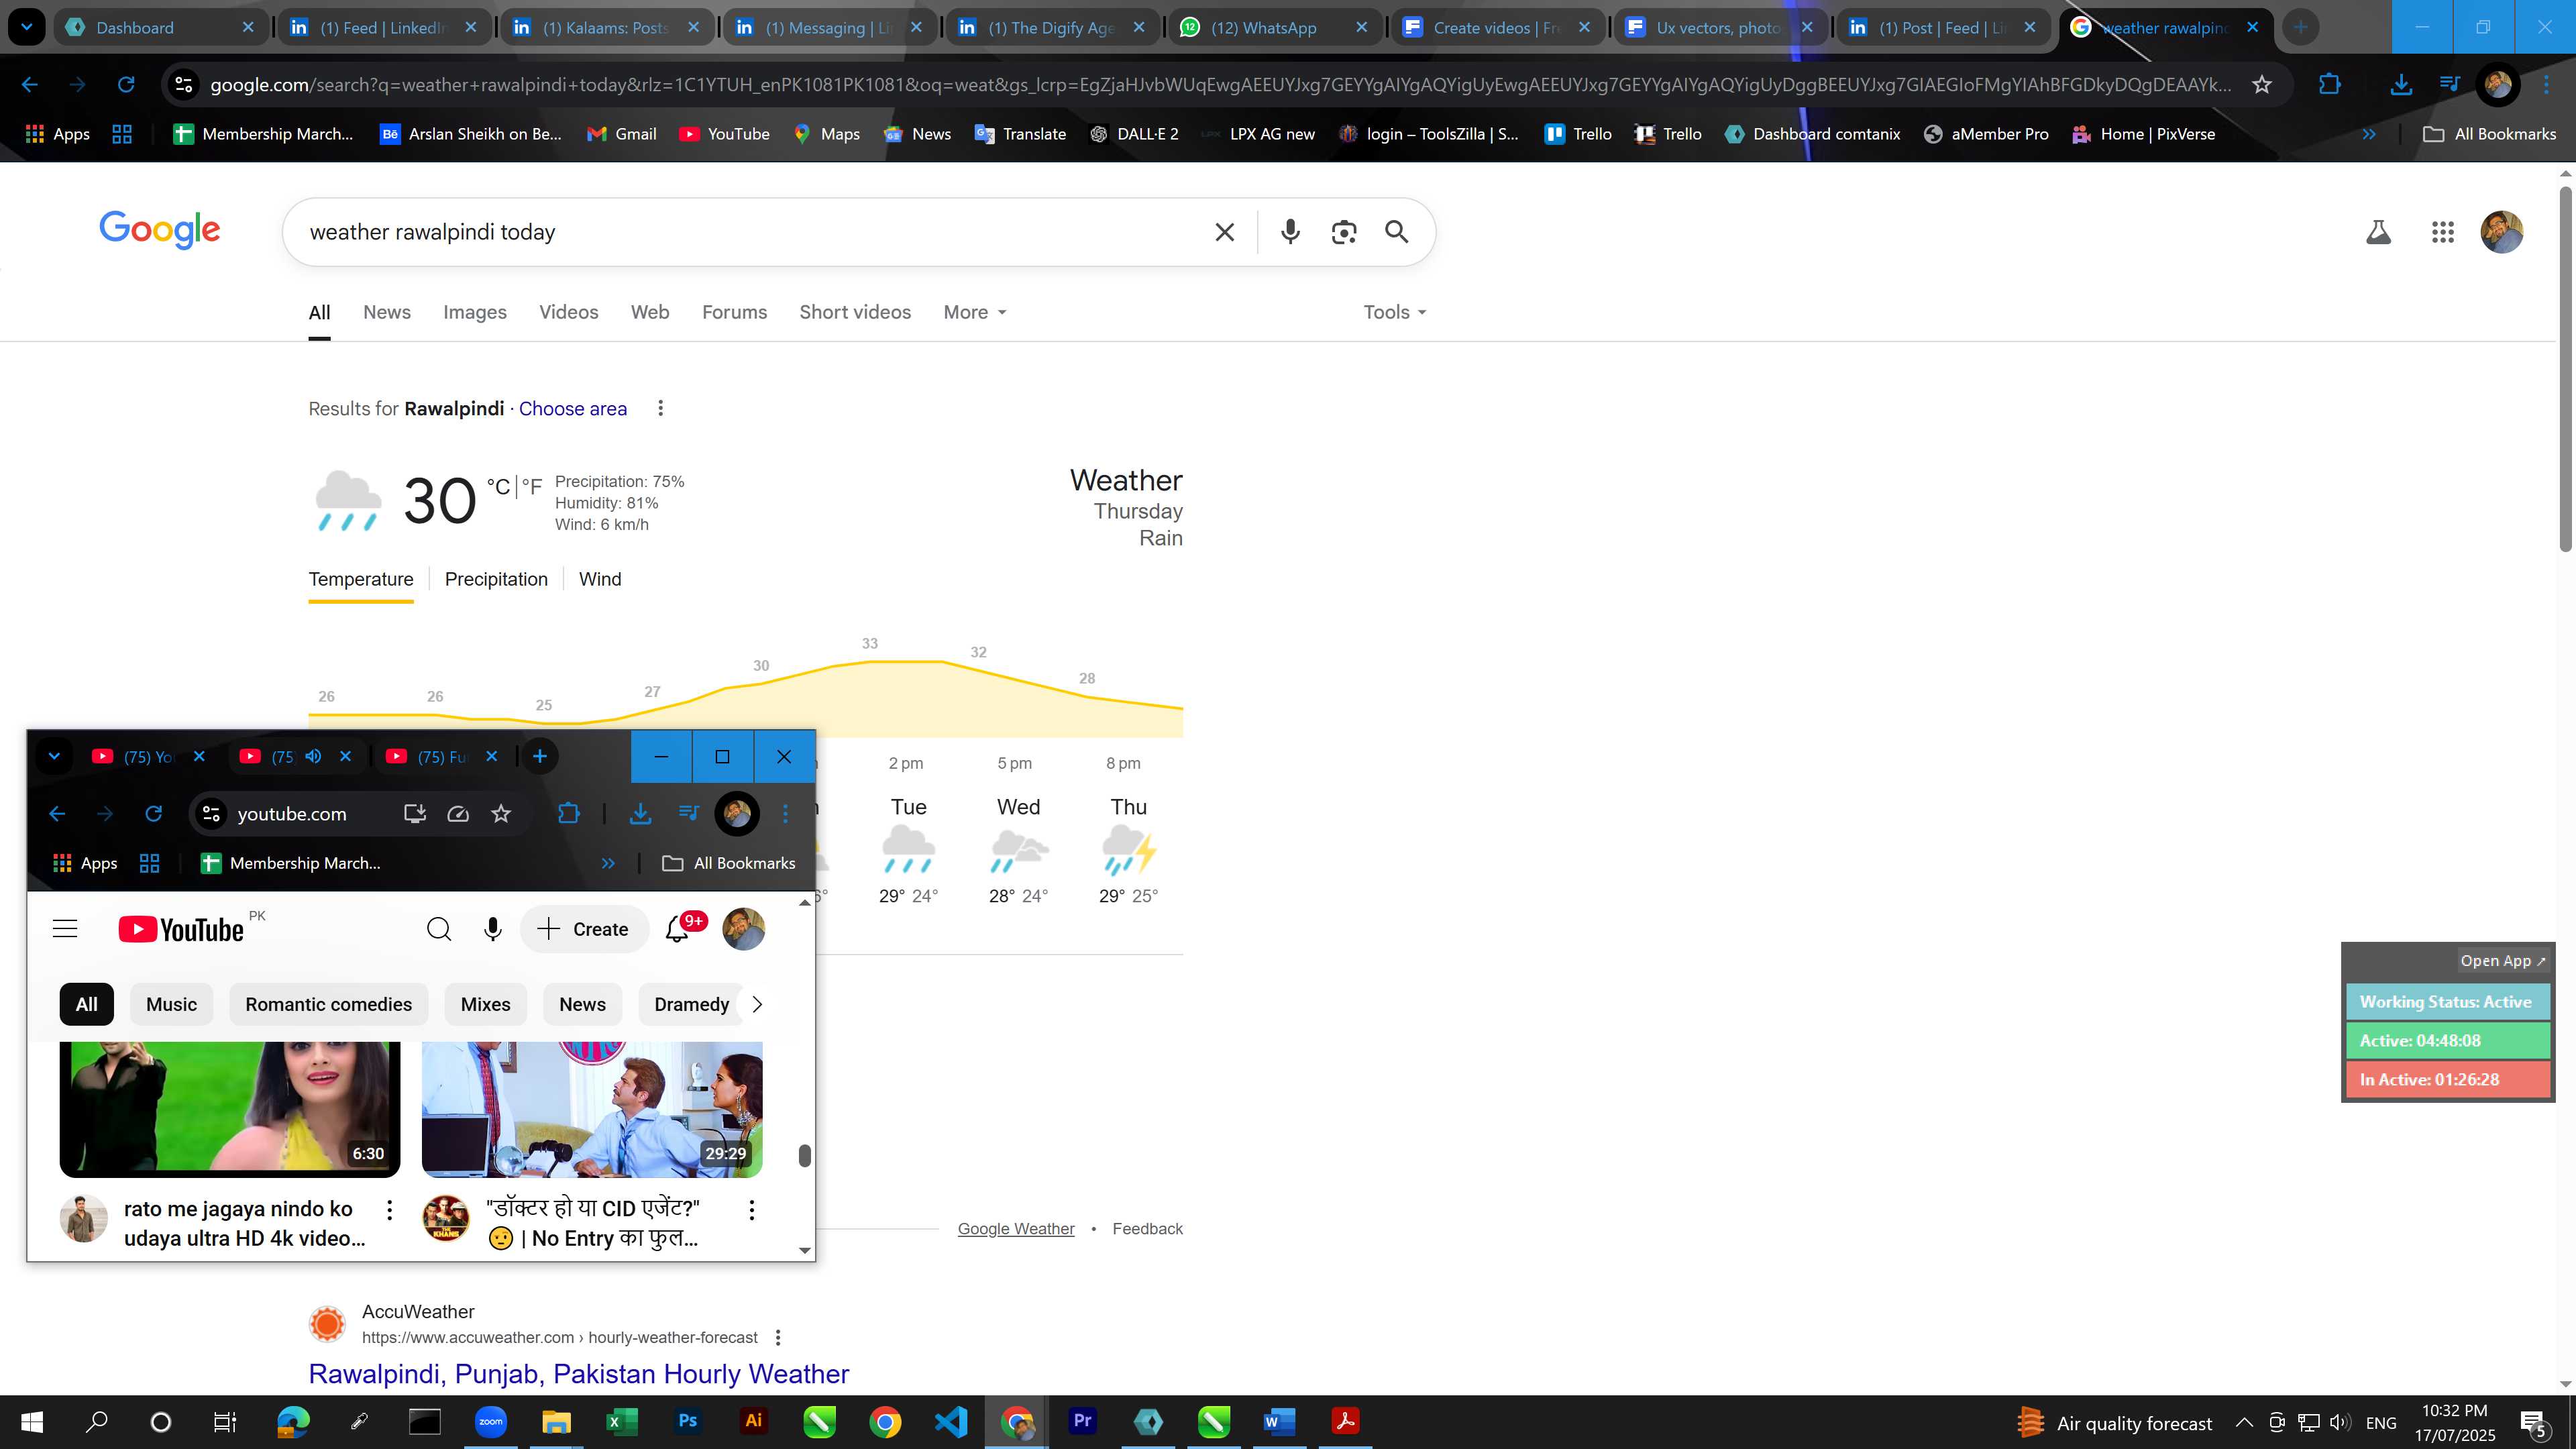This screenshot has width=2576, height=1449.
Task: Click Open App in tracker widget
Action: pos(2503,960)
